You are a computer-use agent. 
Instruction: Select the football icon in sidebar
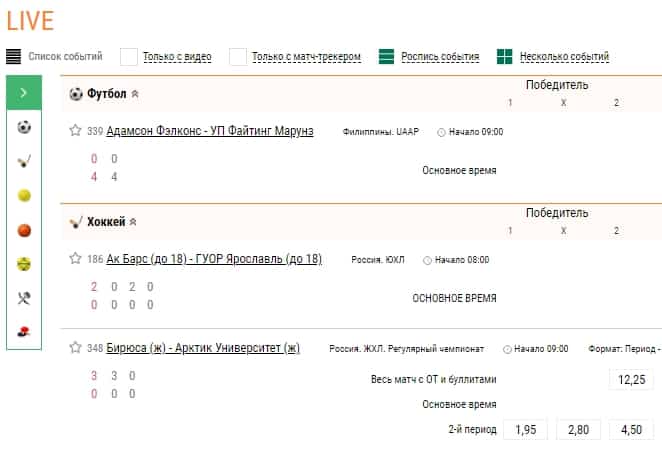click(24, 127)
